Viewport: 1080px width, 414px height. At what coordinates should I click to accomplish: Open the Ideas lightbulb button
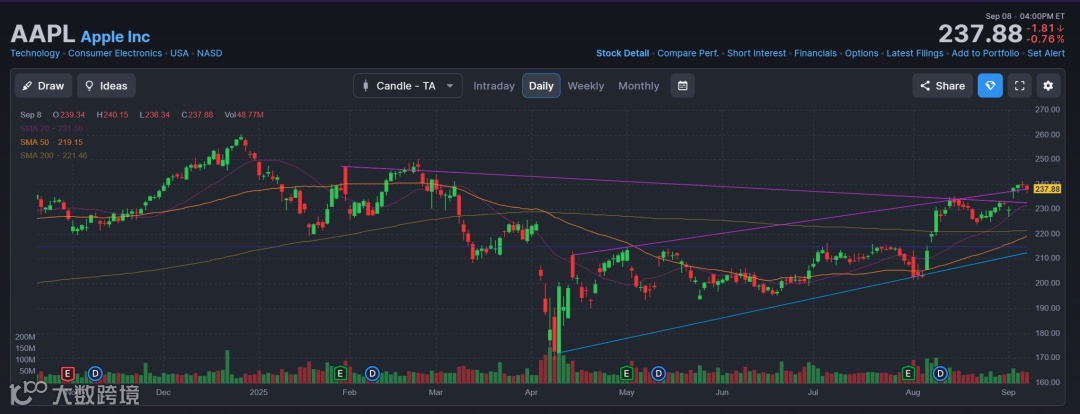click(106, 85)
